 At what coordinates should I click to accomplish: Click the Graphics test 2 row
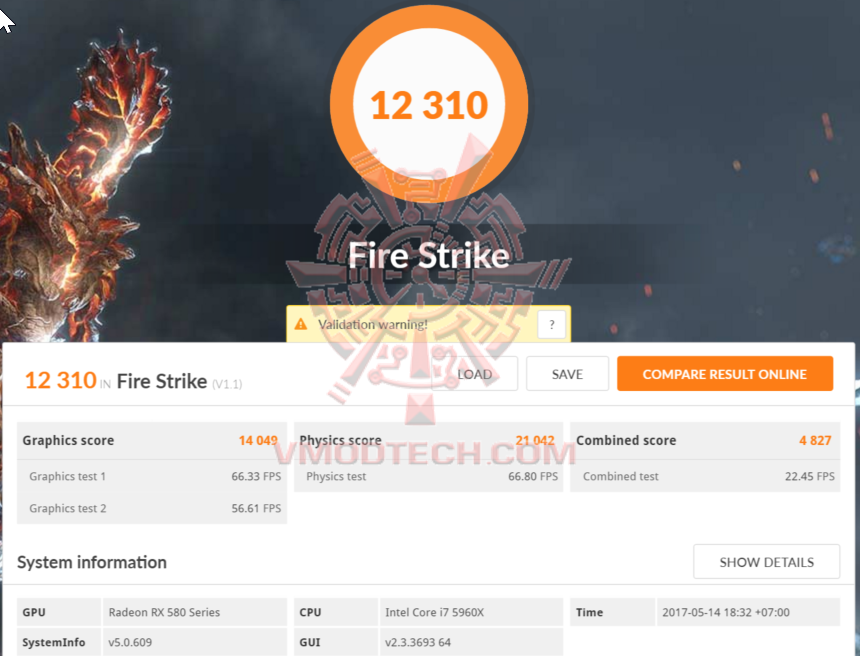152,508
